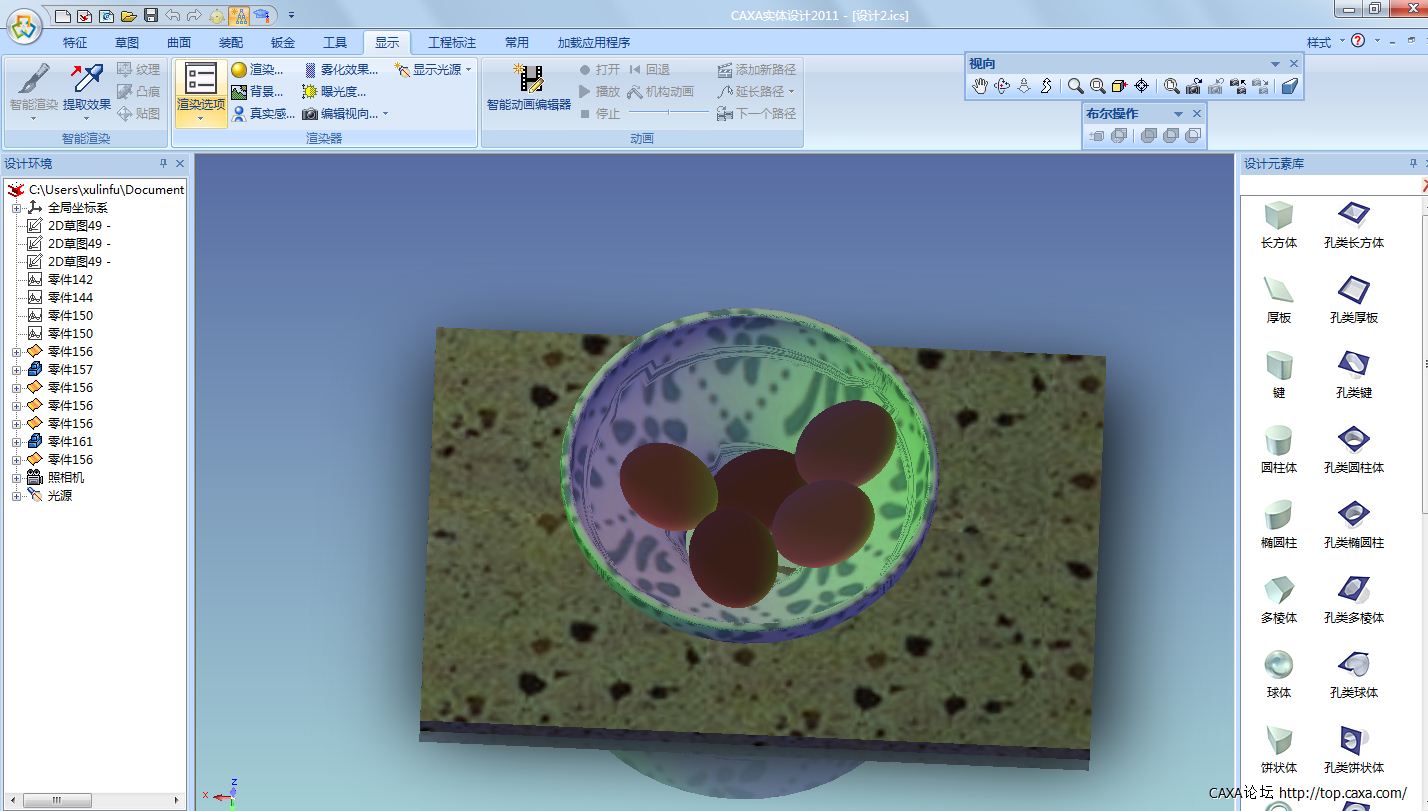Screen dimensions: 1428x811
Task: Pick the 球体 sphere shape from element library
Action: 1278,675
